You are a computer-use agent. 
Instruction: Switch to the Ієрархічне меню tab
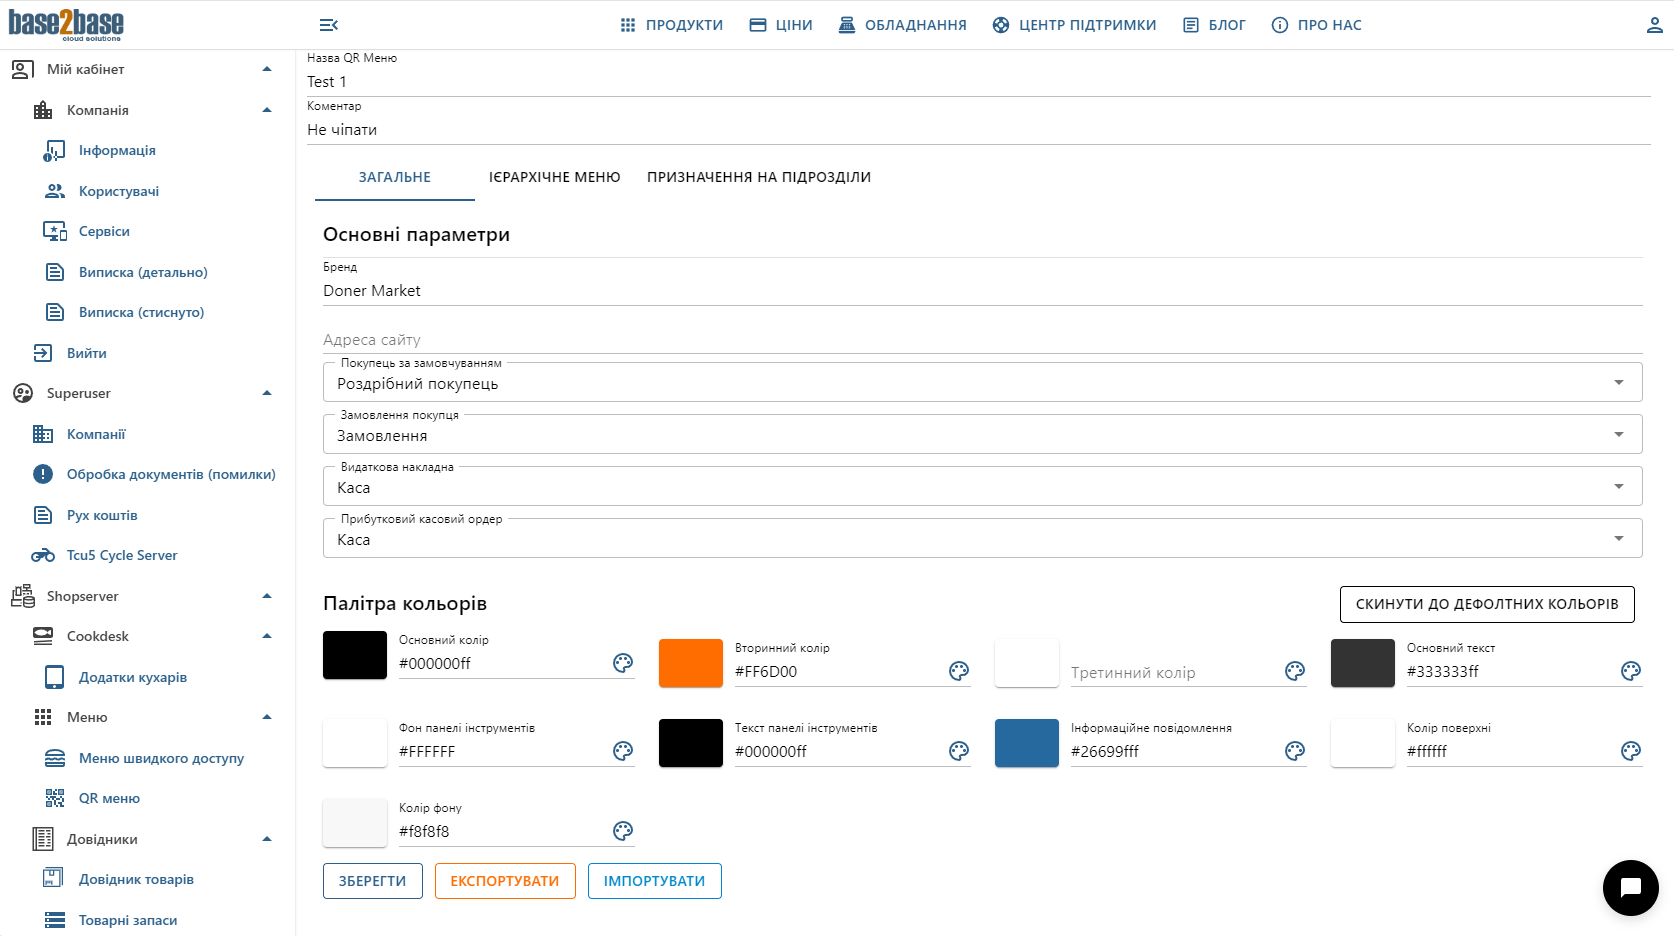tap(554, 177)
